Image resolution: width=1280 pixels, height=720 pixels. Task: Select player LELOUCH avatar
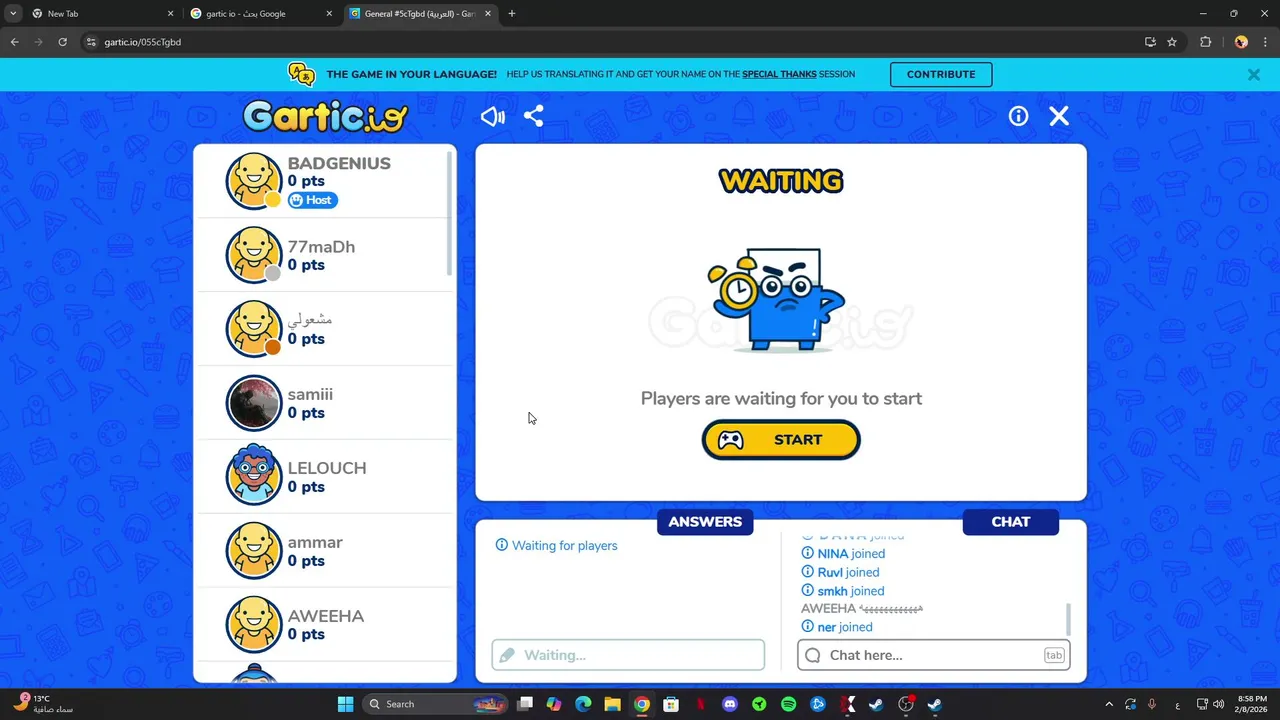(254, 477)
